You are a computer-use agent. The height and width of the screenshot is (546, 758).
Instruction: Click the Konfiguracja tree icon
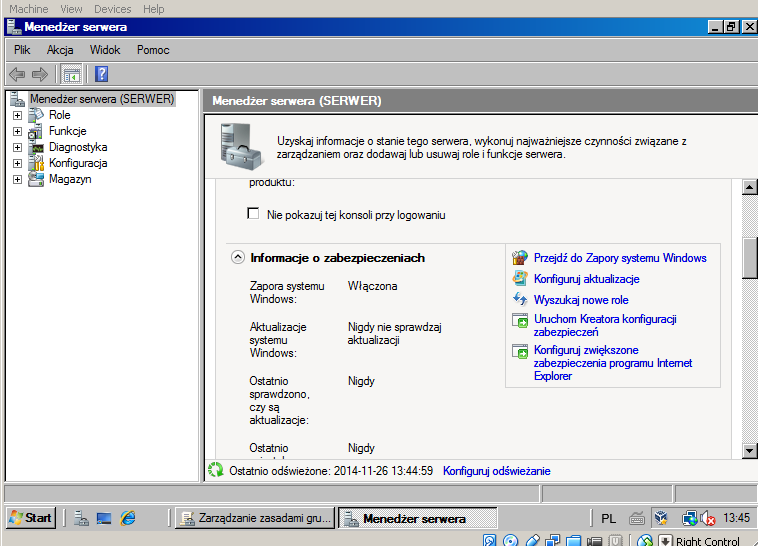pyautogui.click(x=36, y=163)
